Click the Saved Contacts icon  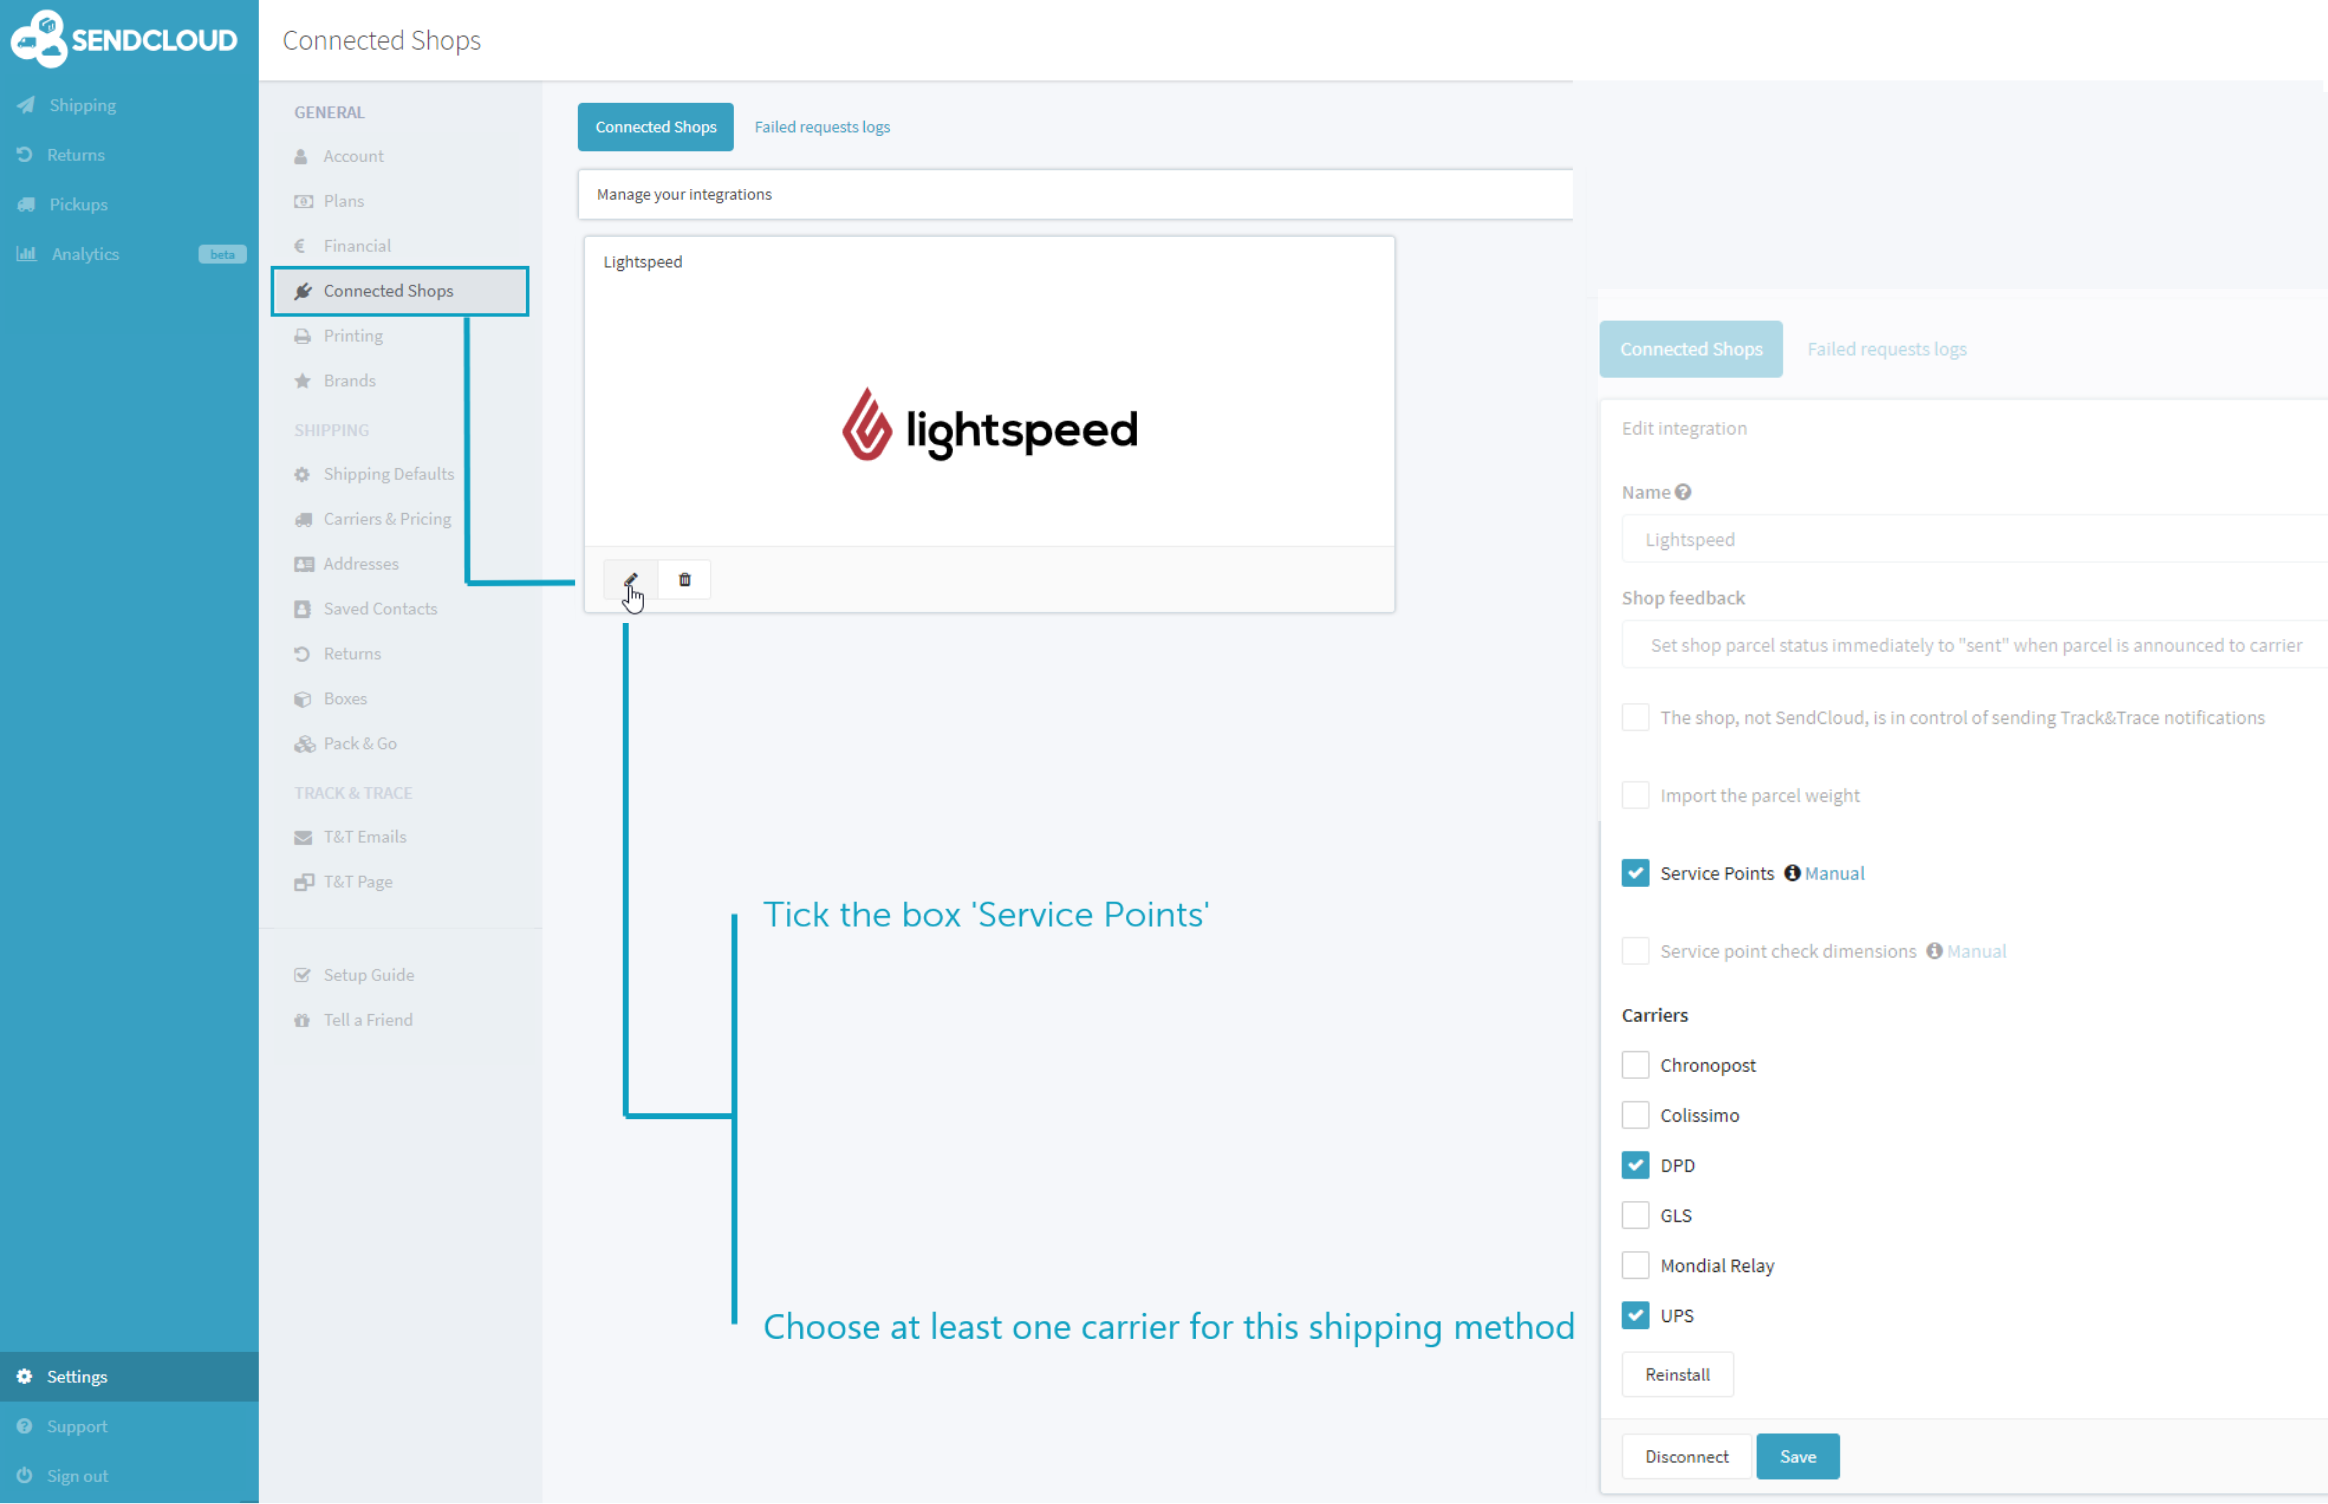[302, 609]
